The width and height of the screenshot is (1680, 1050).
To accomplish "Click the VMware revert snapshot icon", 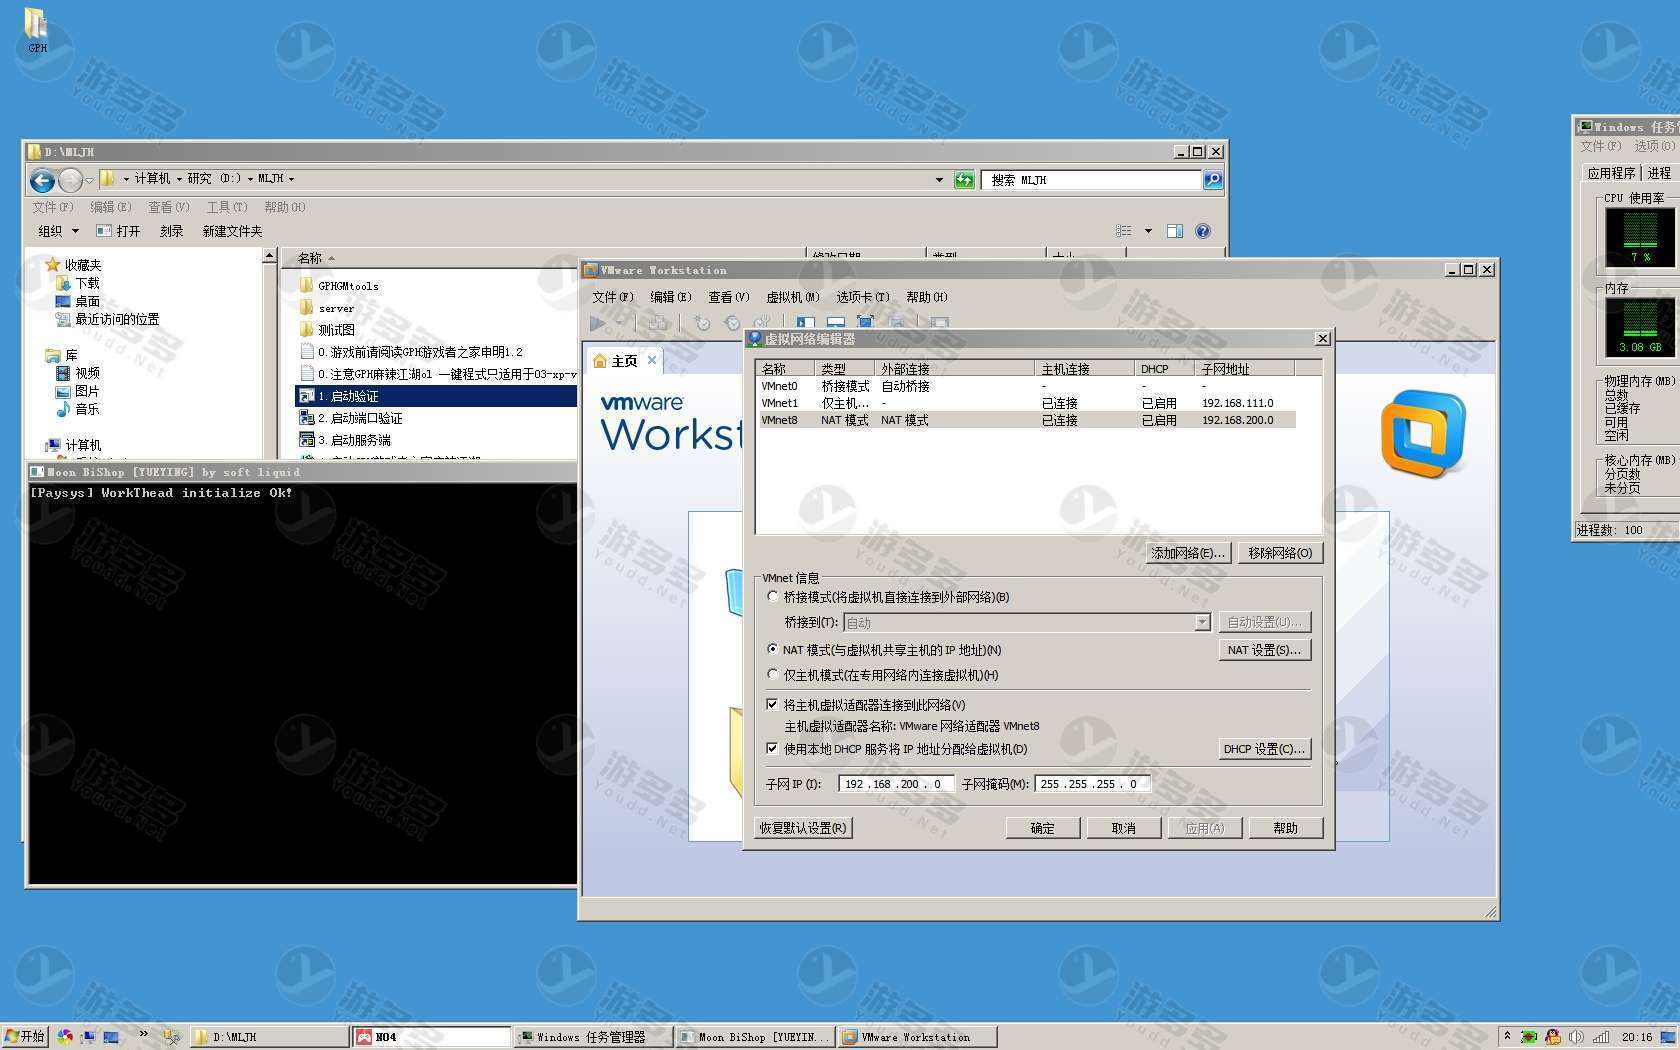I will (x=732, y=323).
